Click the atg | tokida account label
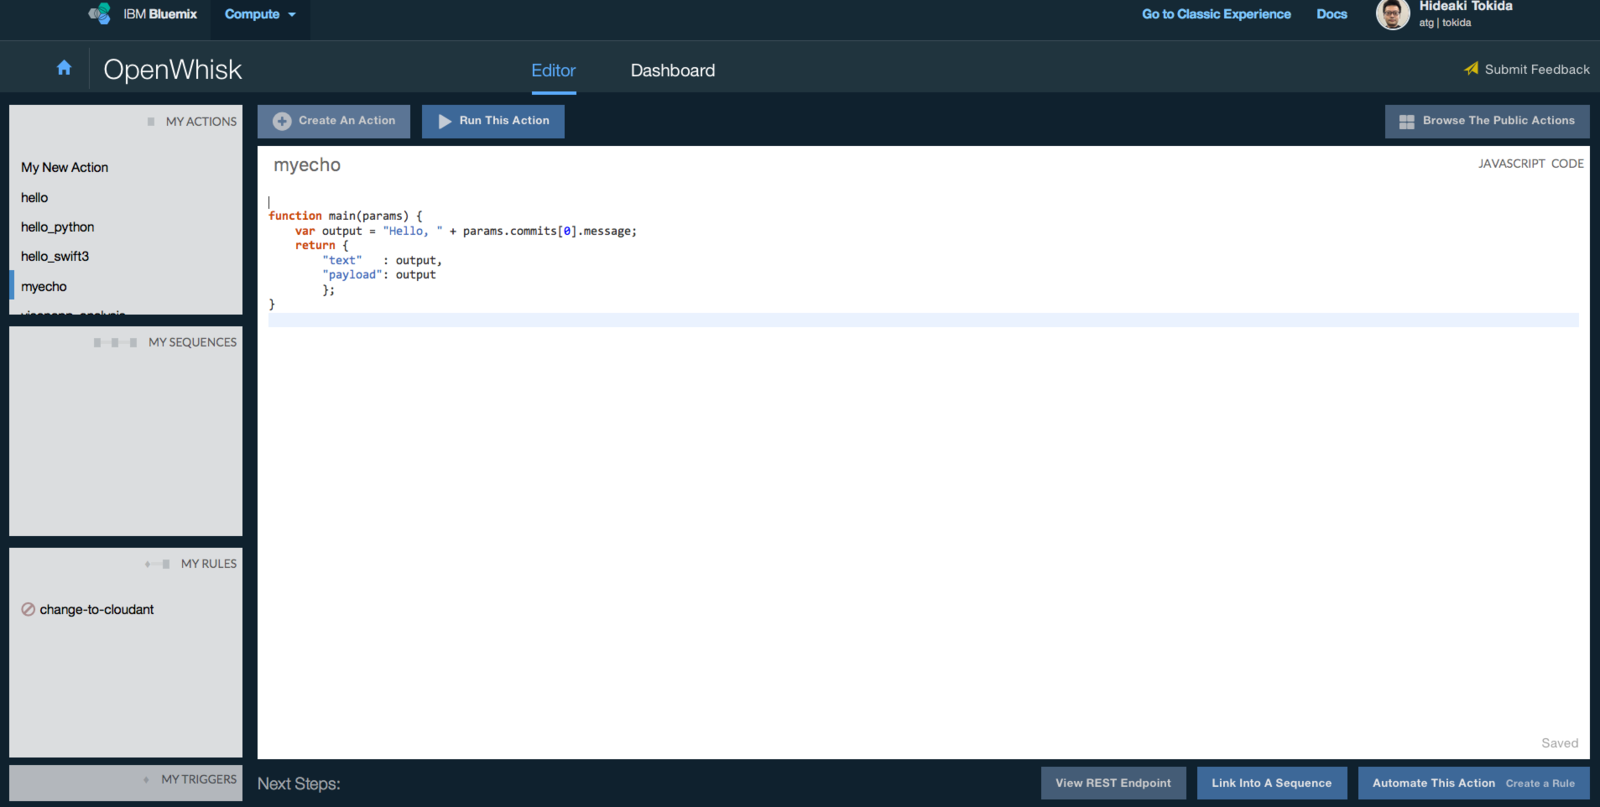This screenshot has width=1600, height=807. tap(1444, 23)
